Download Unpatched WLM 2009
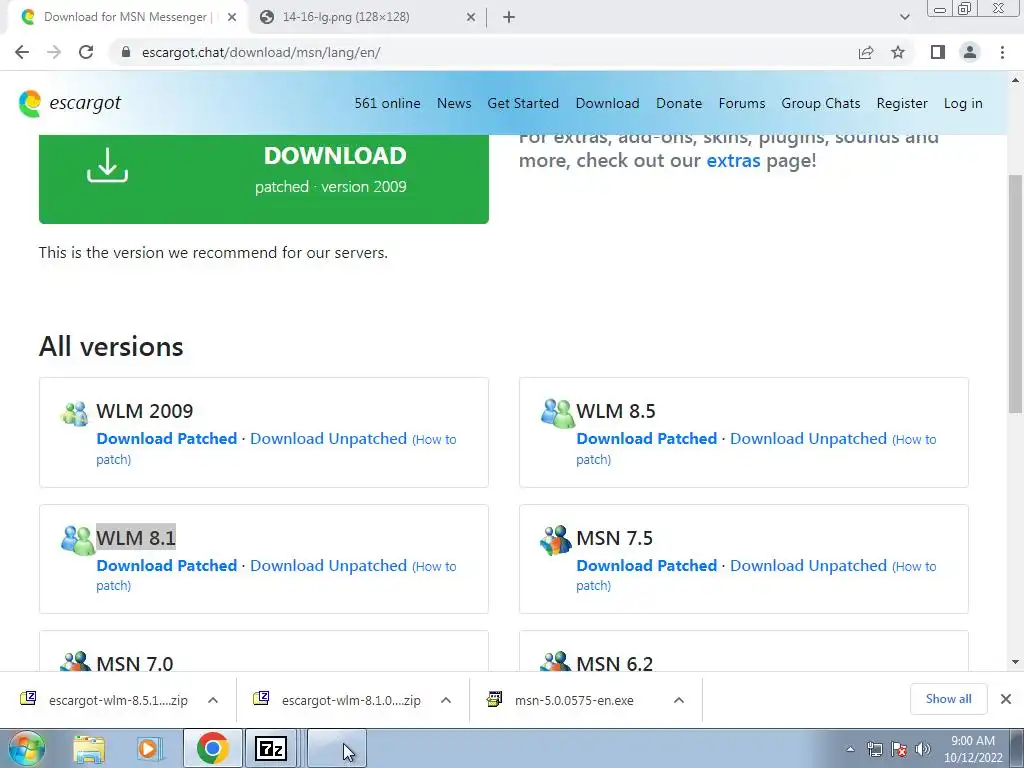 [328, 438]
